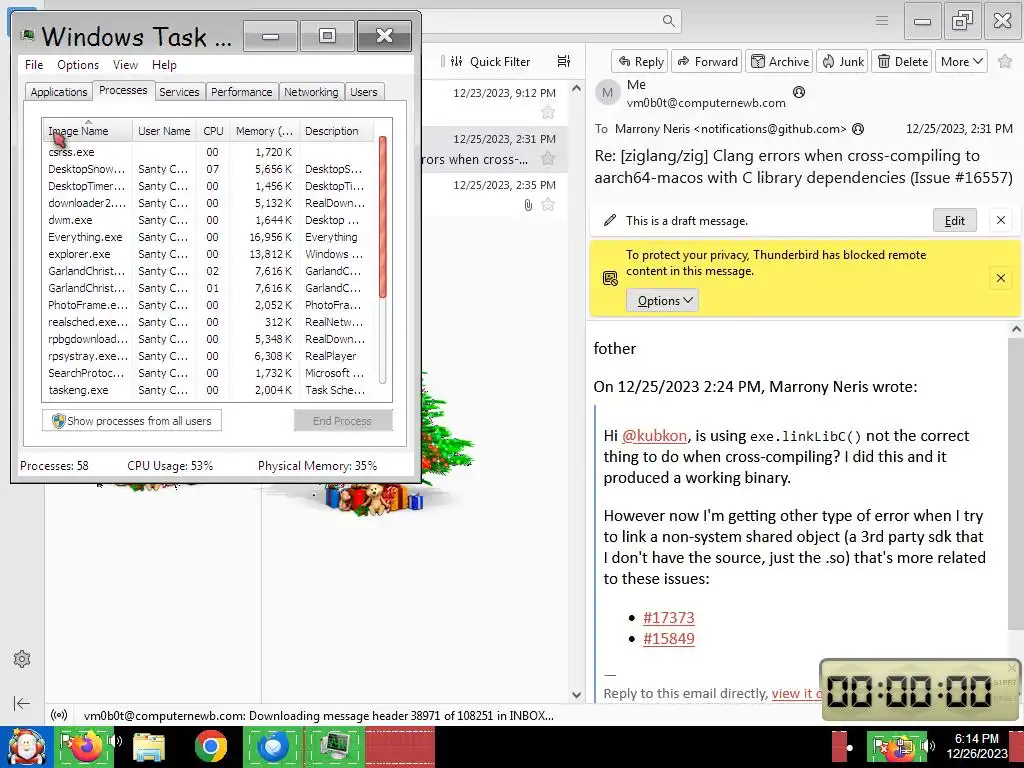This screenshot has height=768, width=1024.
Task: Star the open message in header
Action: [x=1005, y=61]
